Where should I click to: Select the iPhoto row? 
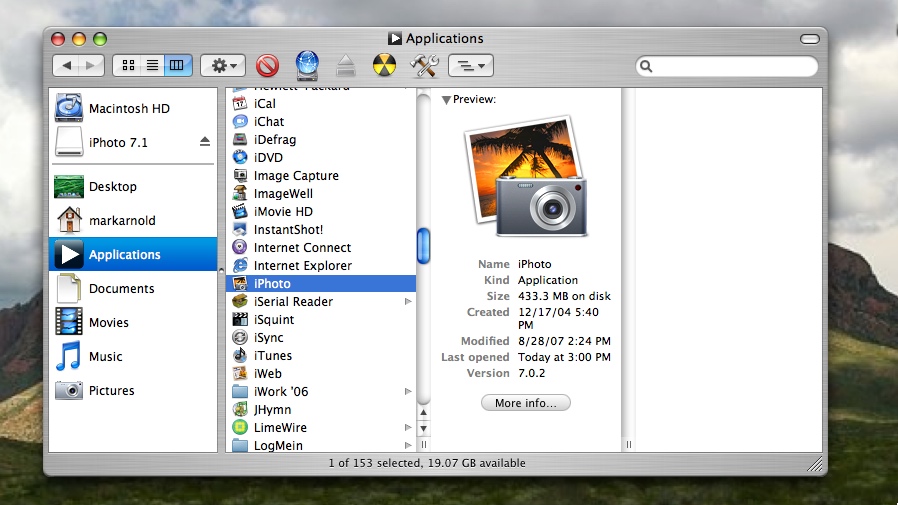coord(321,283)
